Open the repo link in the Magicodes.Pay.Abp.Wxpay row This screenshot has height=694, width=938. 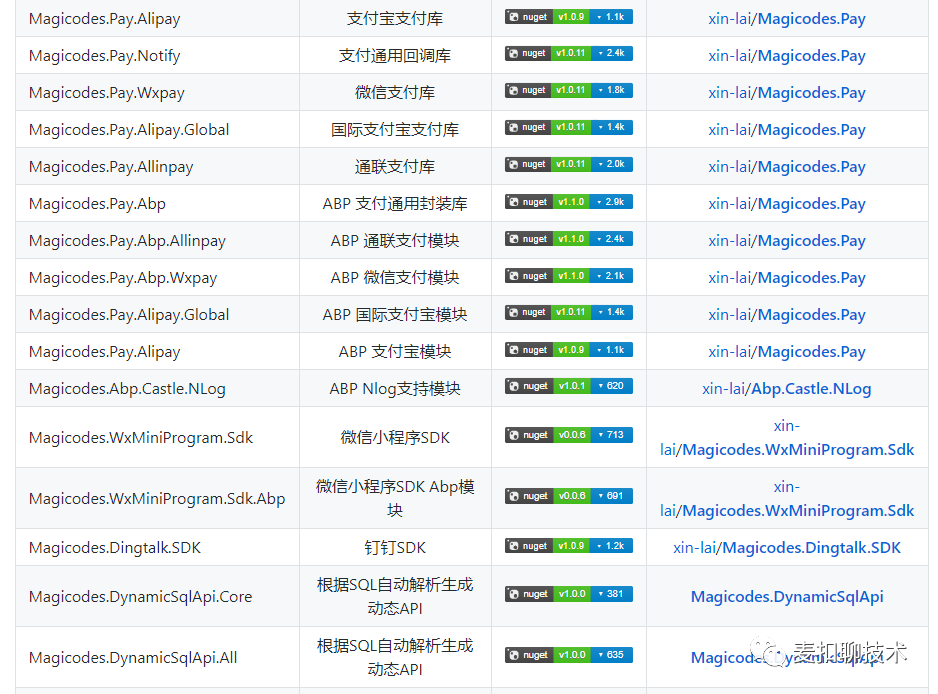click(x=787, y=278)
